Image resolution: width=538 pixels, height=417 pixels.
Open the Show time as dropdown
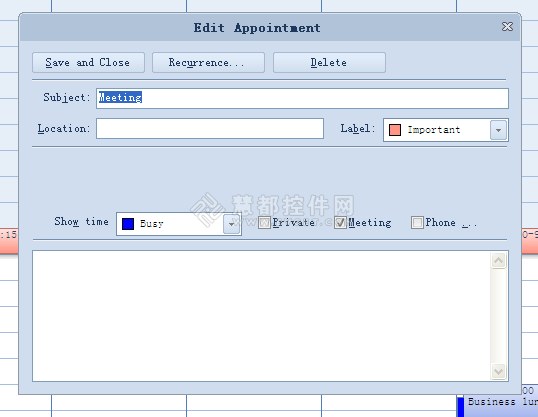tap(231, 224)
